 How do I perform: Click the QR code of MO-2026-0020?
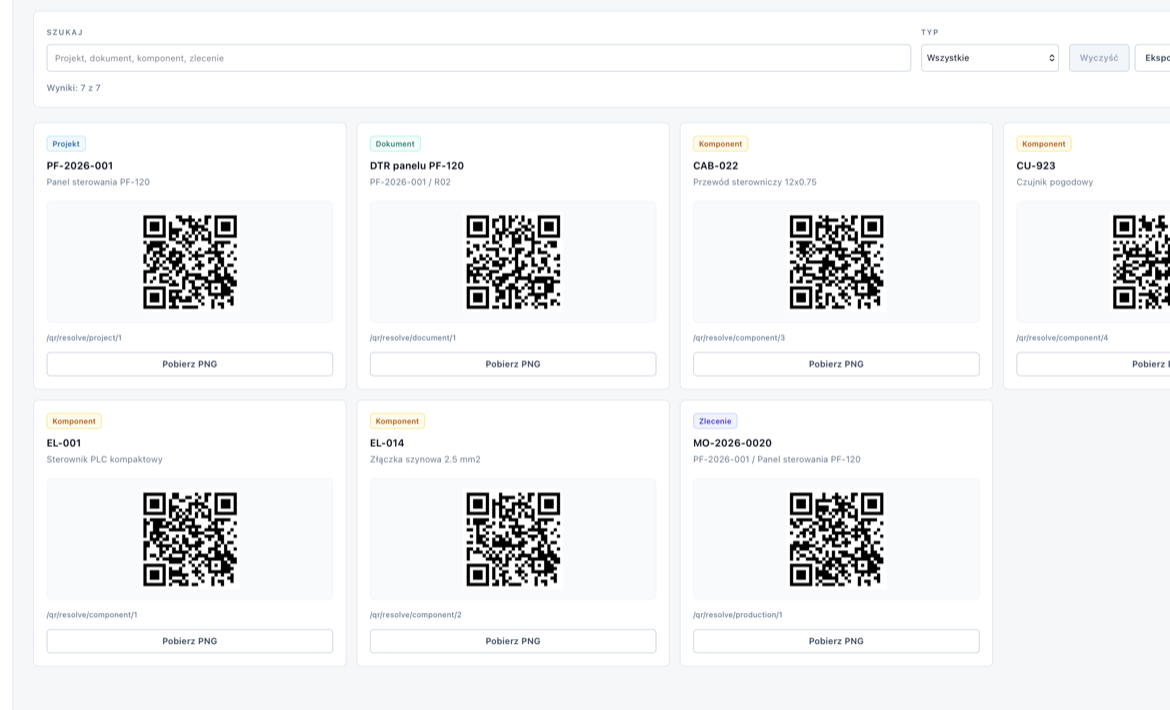(836, 538)
